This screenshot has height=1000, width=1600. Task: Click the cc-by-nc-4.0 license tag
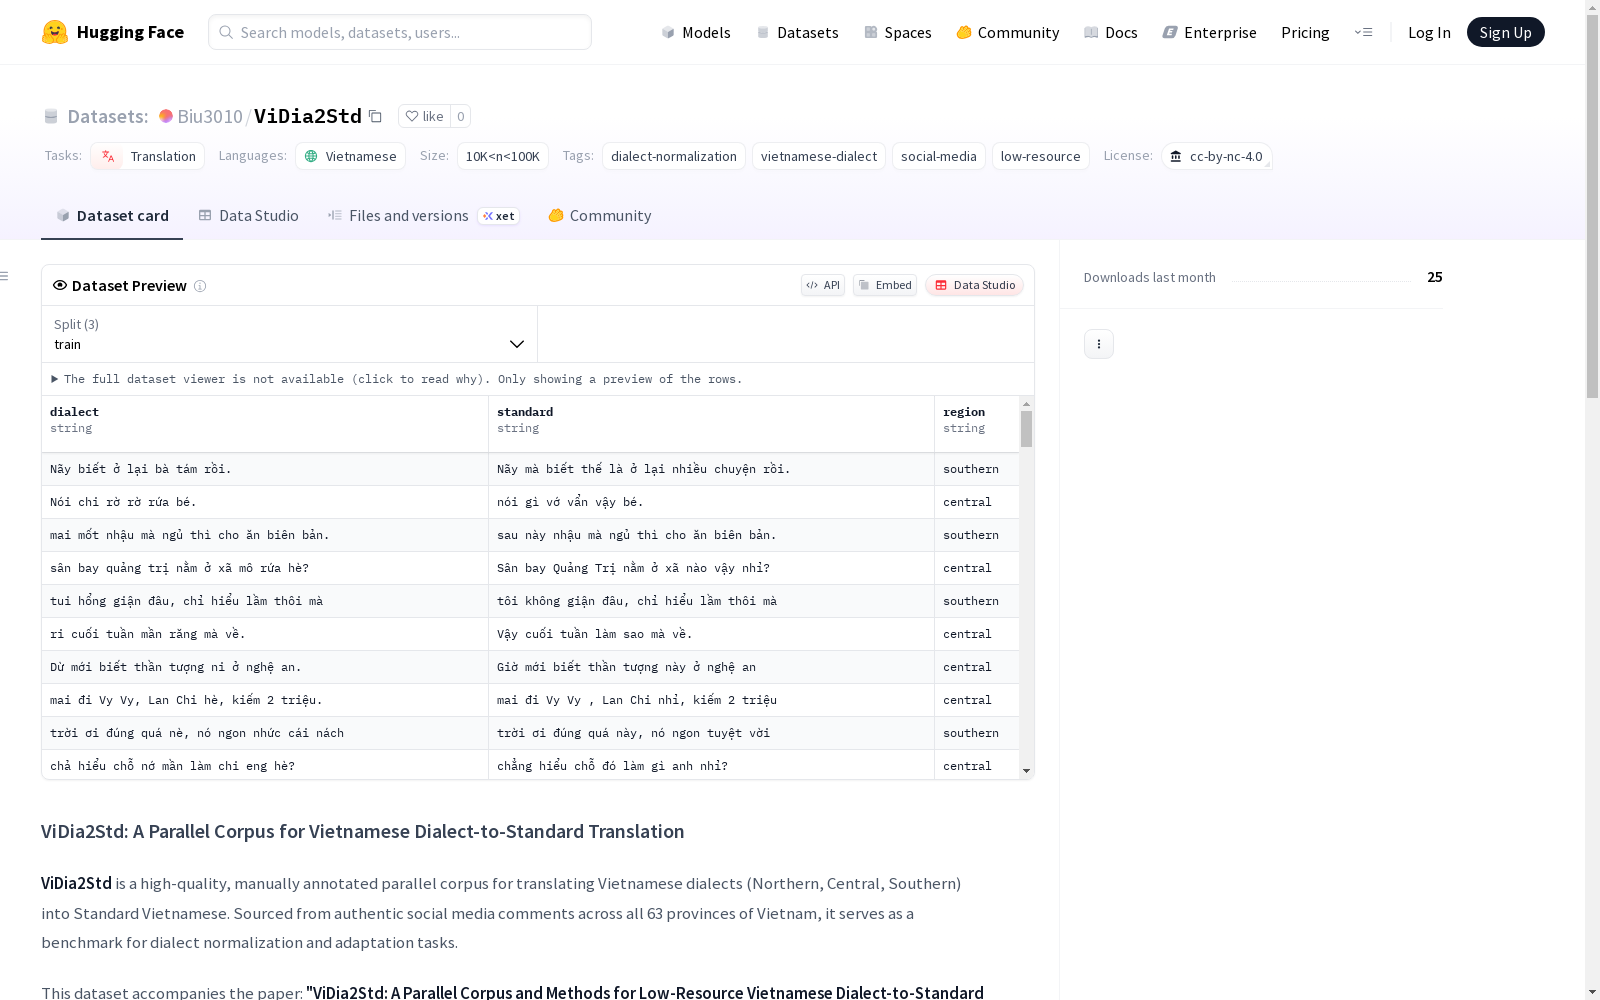tap(1216, 156)
